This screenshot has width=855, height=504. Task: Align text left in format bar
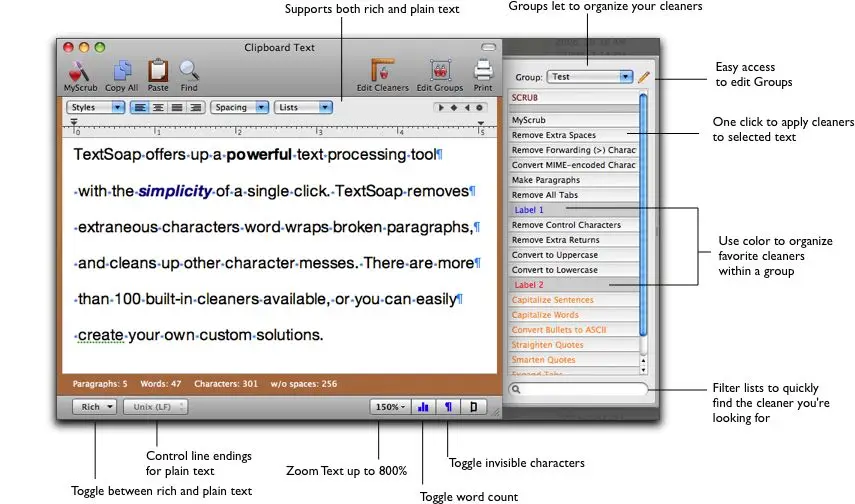(140, 107)
